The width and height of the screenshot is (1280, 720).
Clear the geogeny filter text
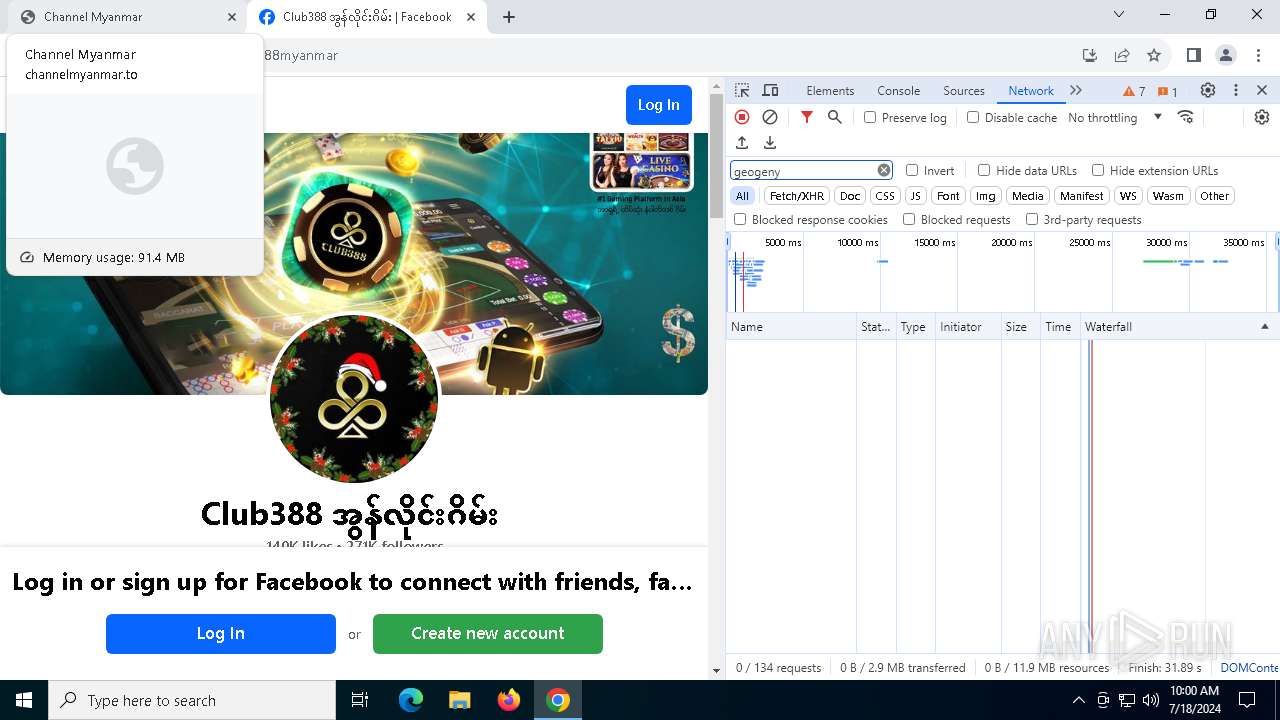pos(884,170)
